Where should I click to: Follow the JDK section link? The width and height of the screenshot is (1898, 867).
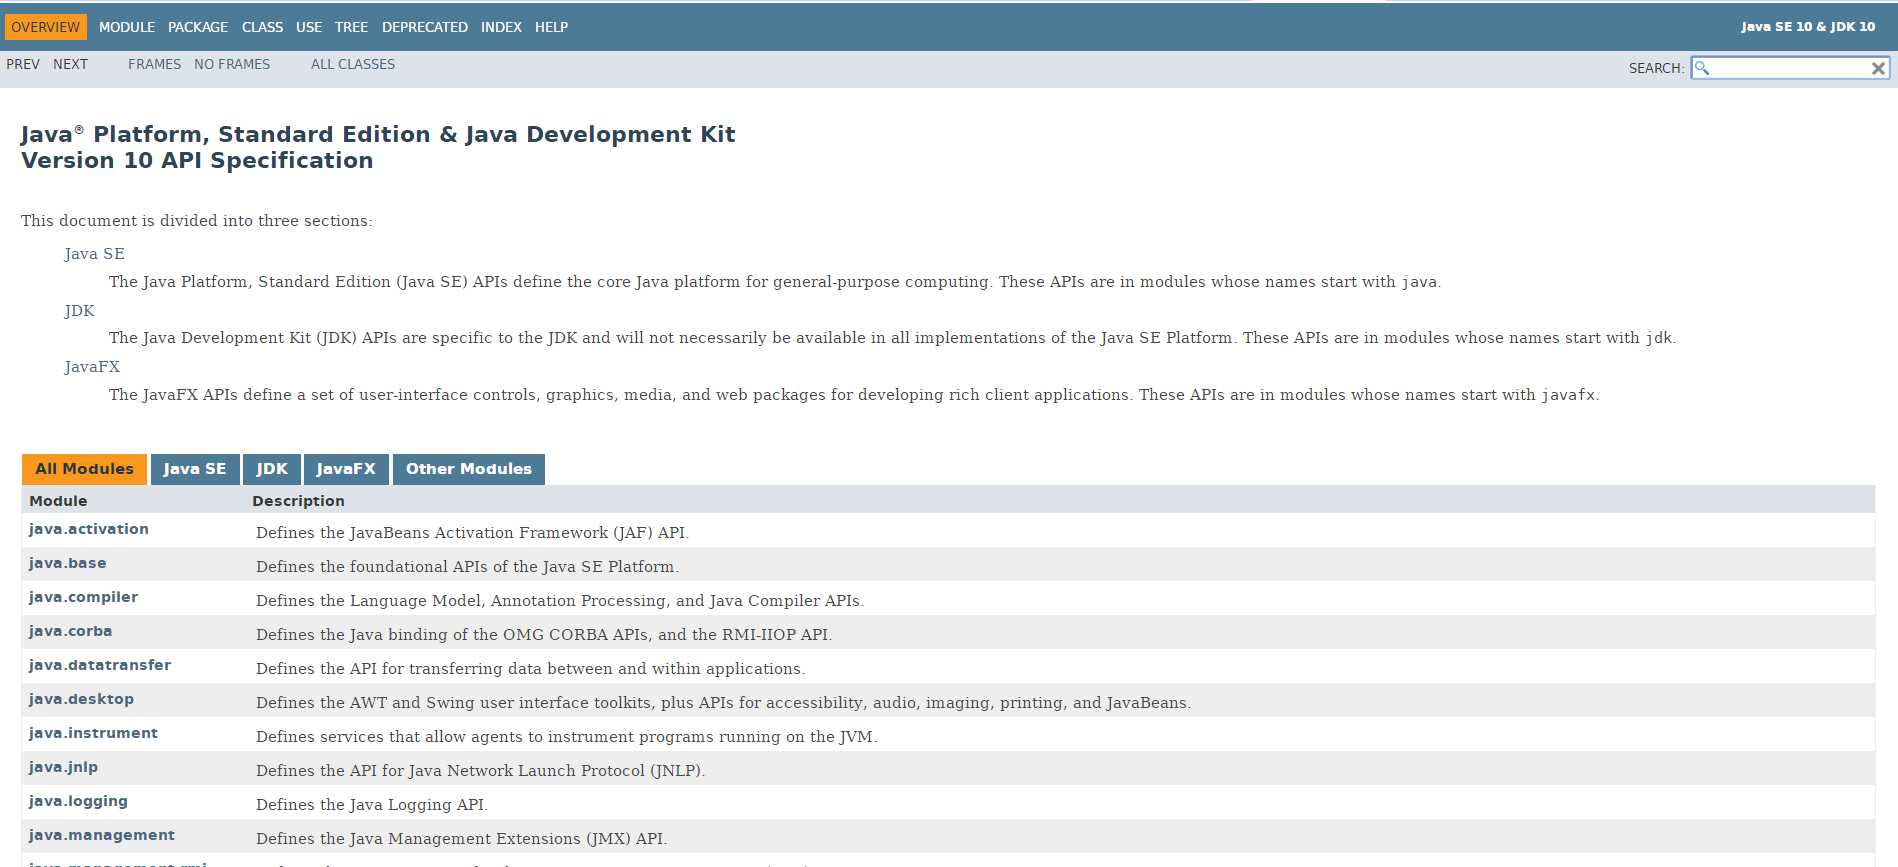coord(80,311)
